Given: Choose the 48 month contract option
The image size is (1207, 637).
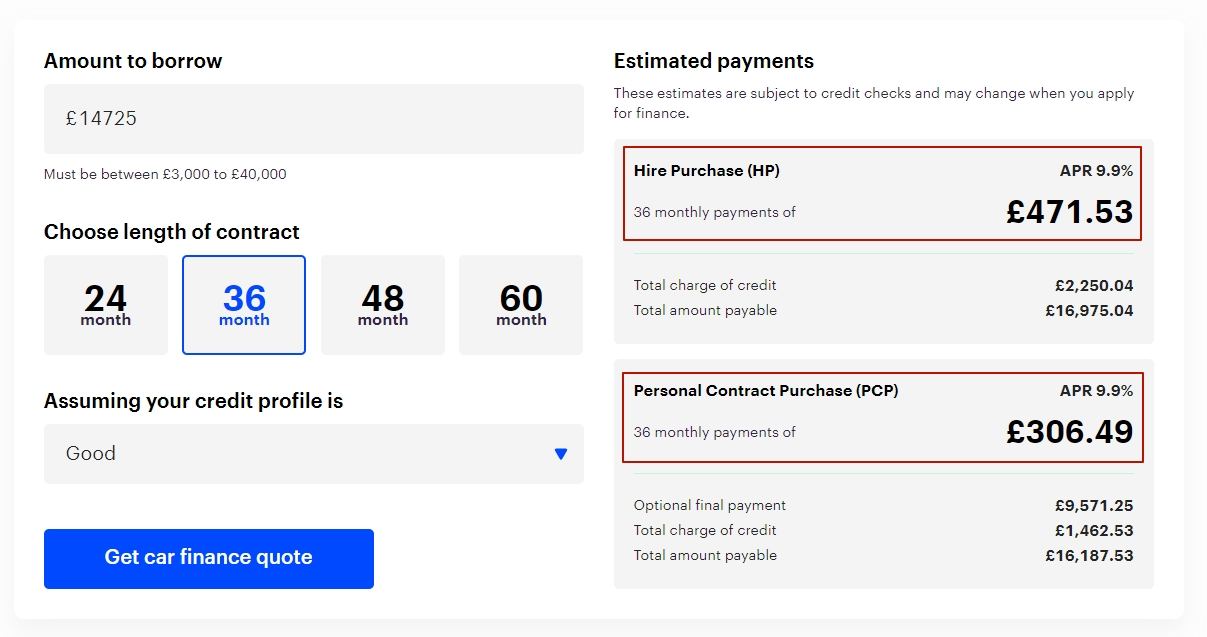Looking at the screenshot, I should 382,305.
